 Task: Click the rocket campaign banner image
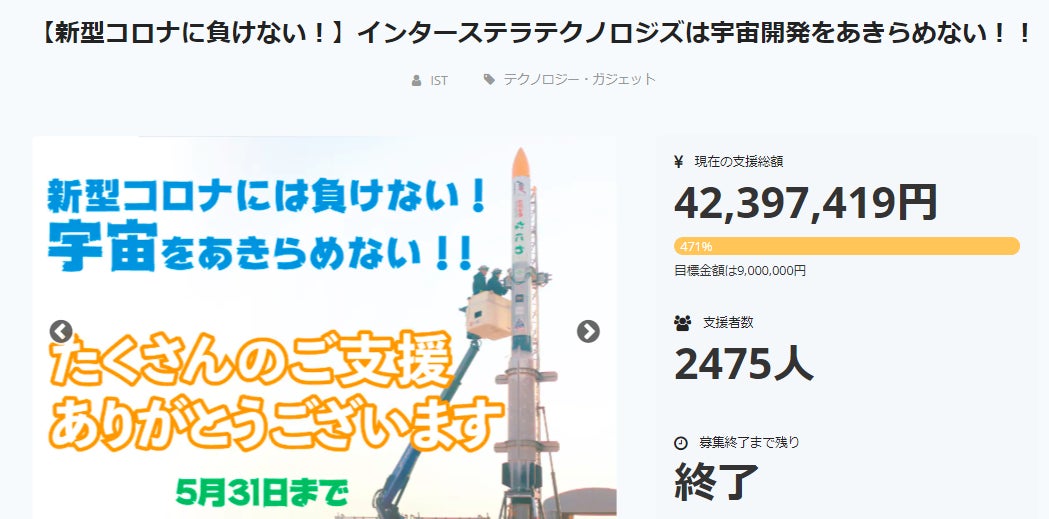click(x=324, y=328)
